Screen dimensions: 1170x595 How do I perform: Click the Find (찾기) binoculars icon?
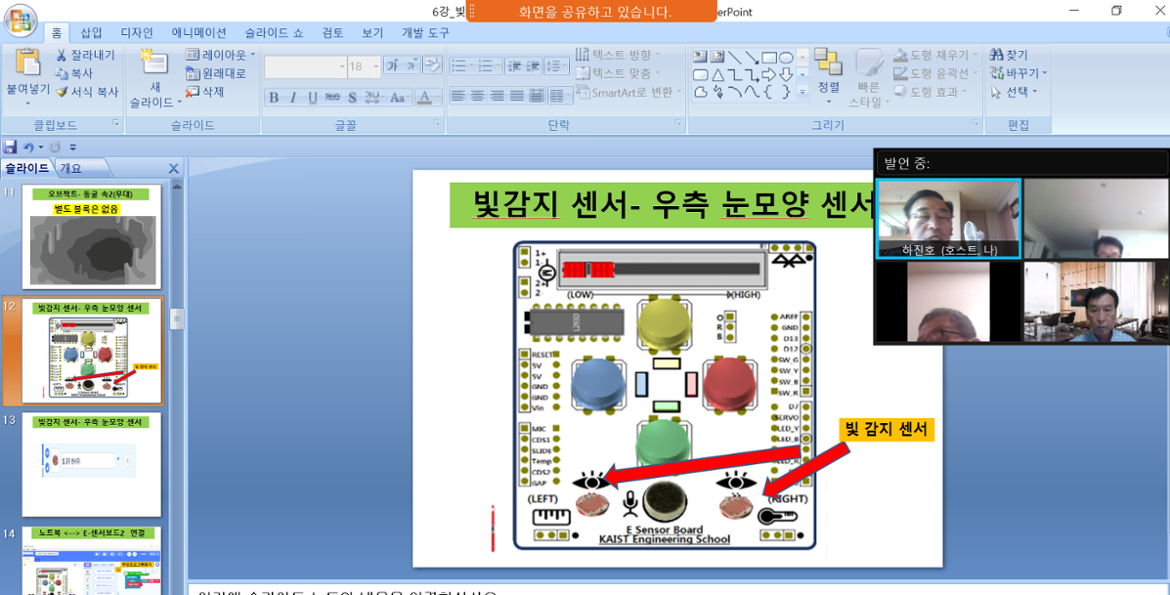pos(997,55)
